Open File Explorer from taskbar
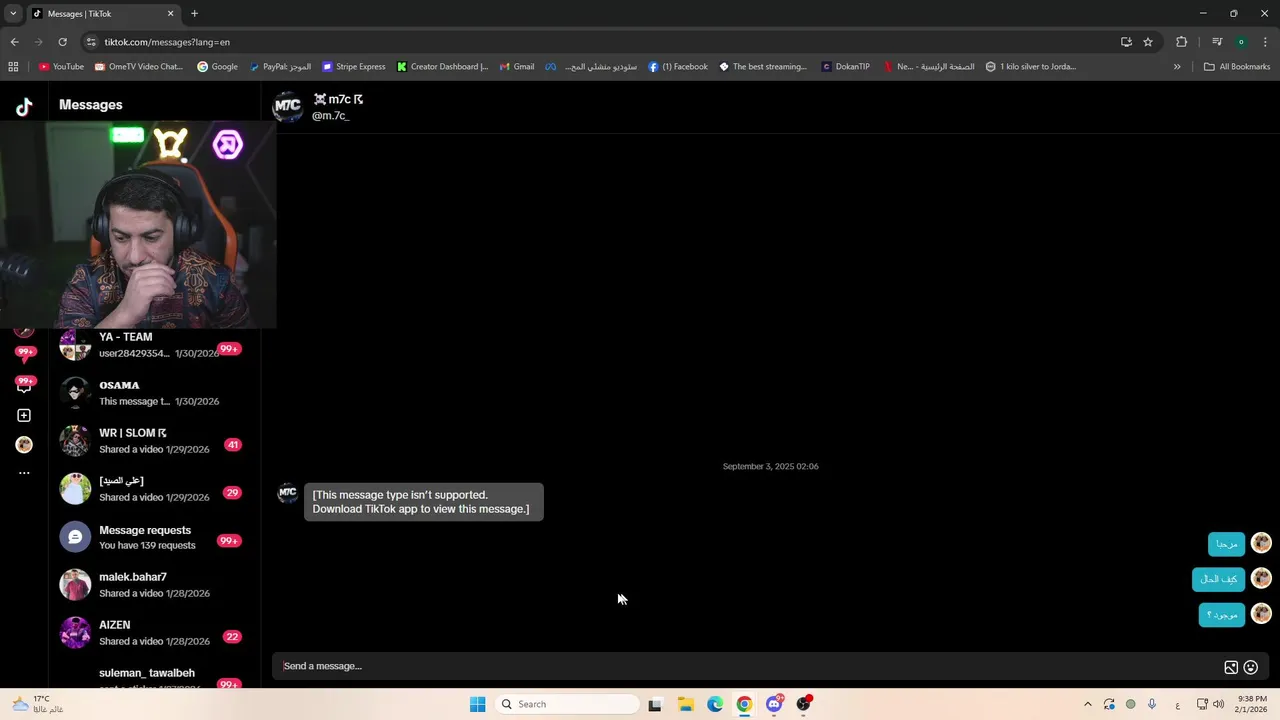This screenshot has width=1280, height=720. (686, 704)
